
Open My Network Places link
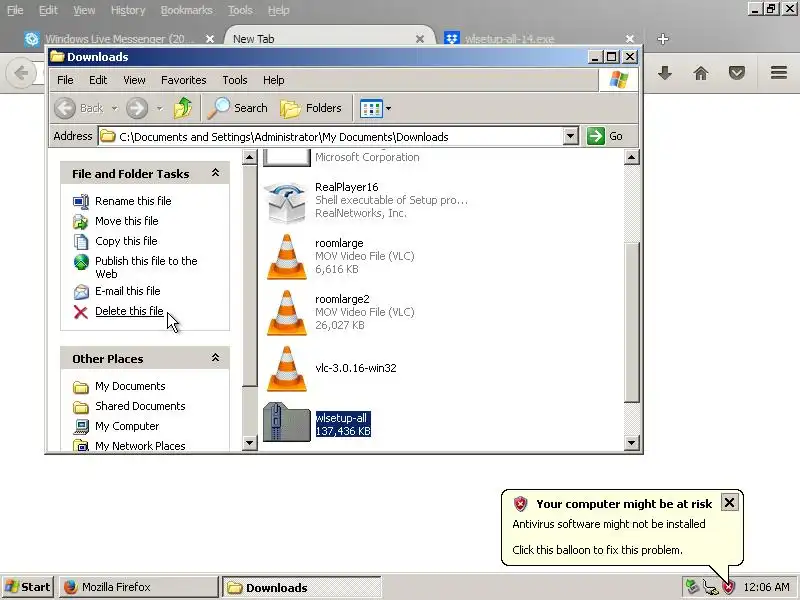pyautogui.click(x=140, y=445)
